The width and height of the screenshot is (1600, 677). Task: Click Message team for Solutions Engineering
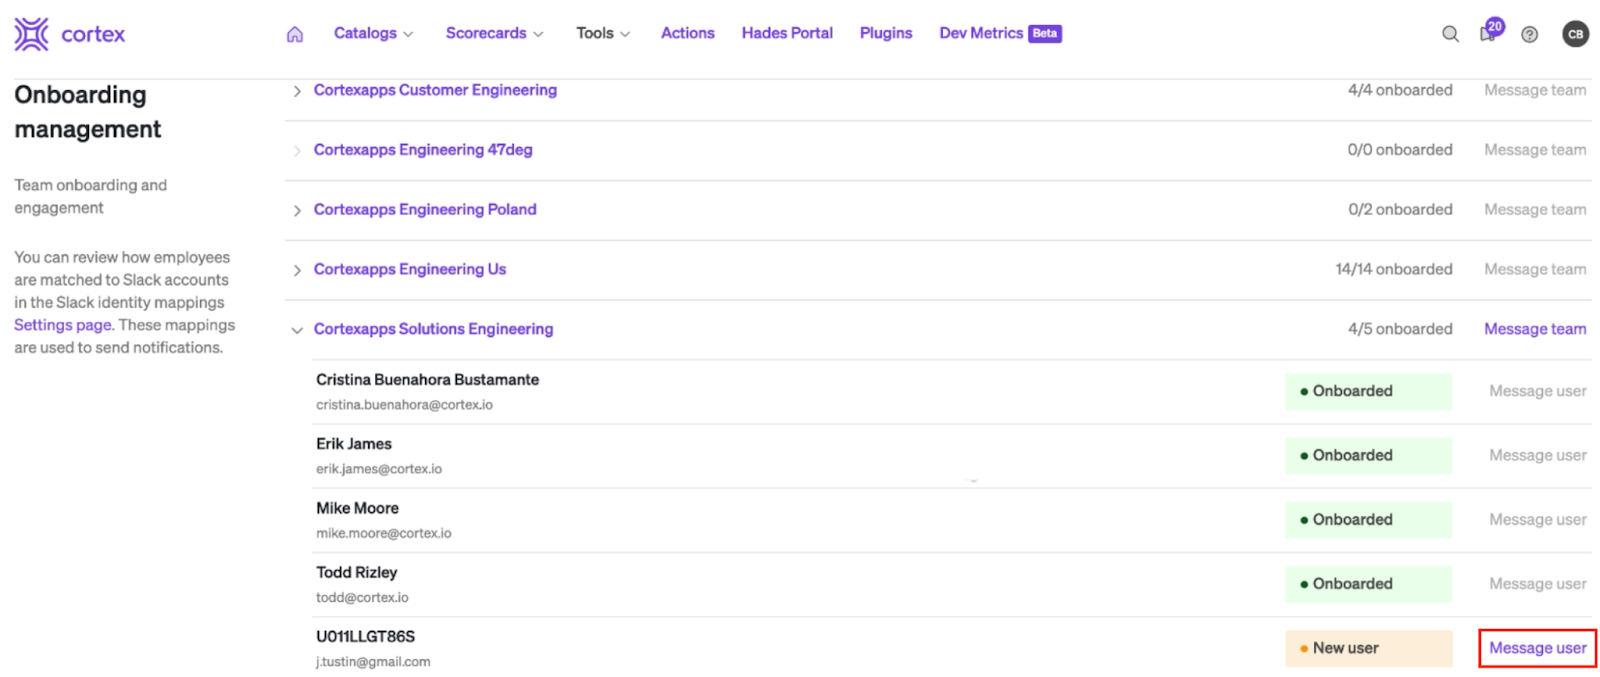pyautogui.click(x=1534, y=329)
